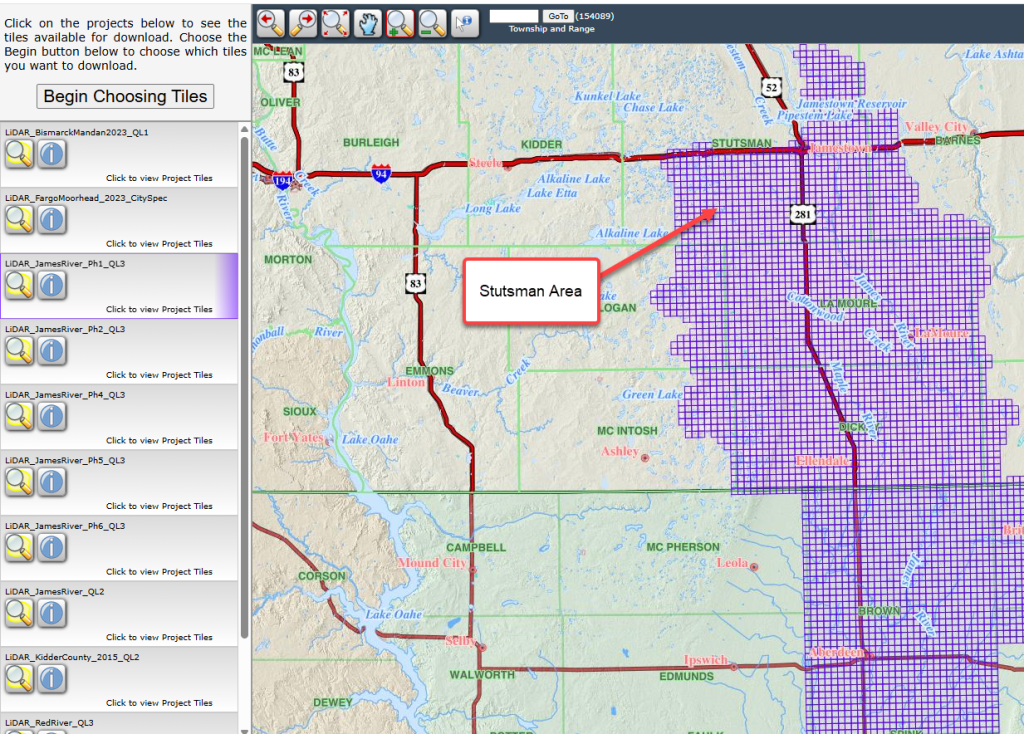Select the Pan hand tool
Screen dimensions: 1024x734
pos(368,22)
